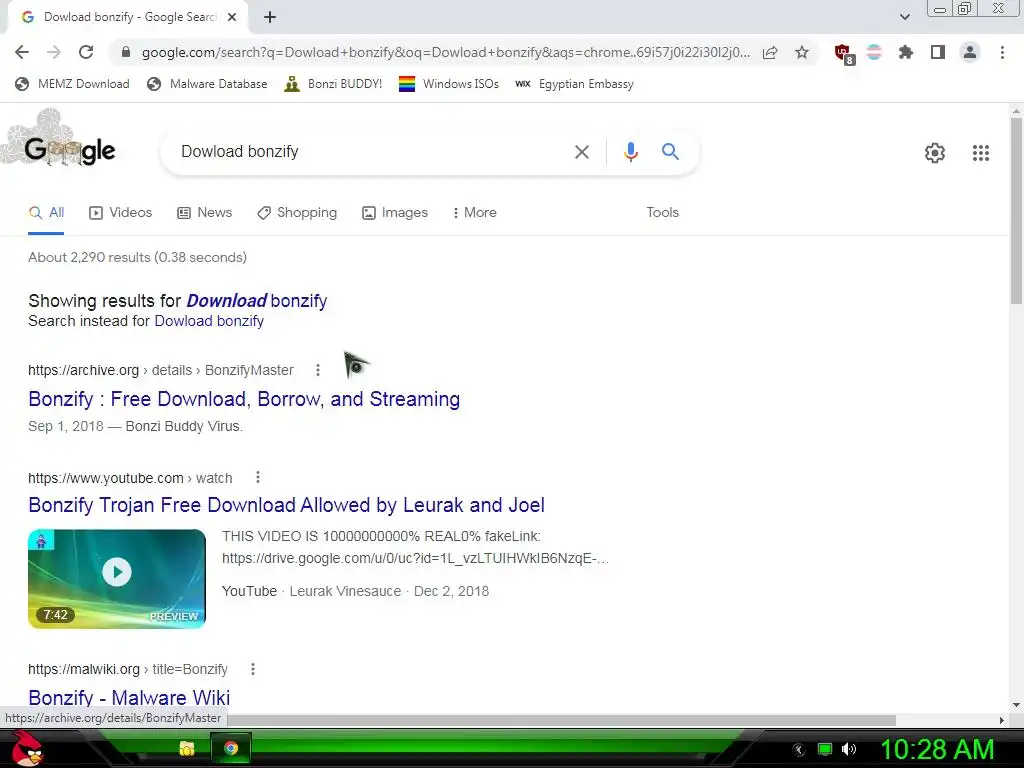Open 'Bonzify : Free Download, Borrow, and Streaming'
Screen dimensions: 1024x768
[244, 399]
